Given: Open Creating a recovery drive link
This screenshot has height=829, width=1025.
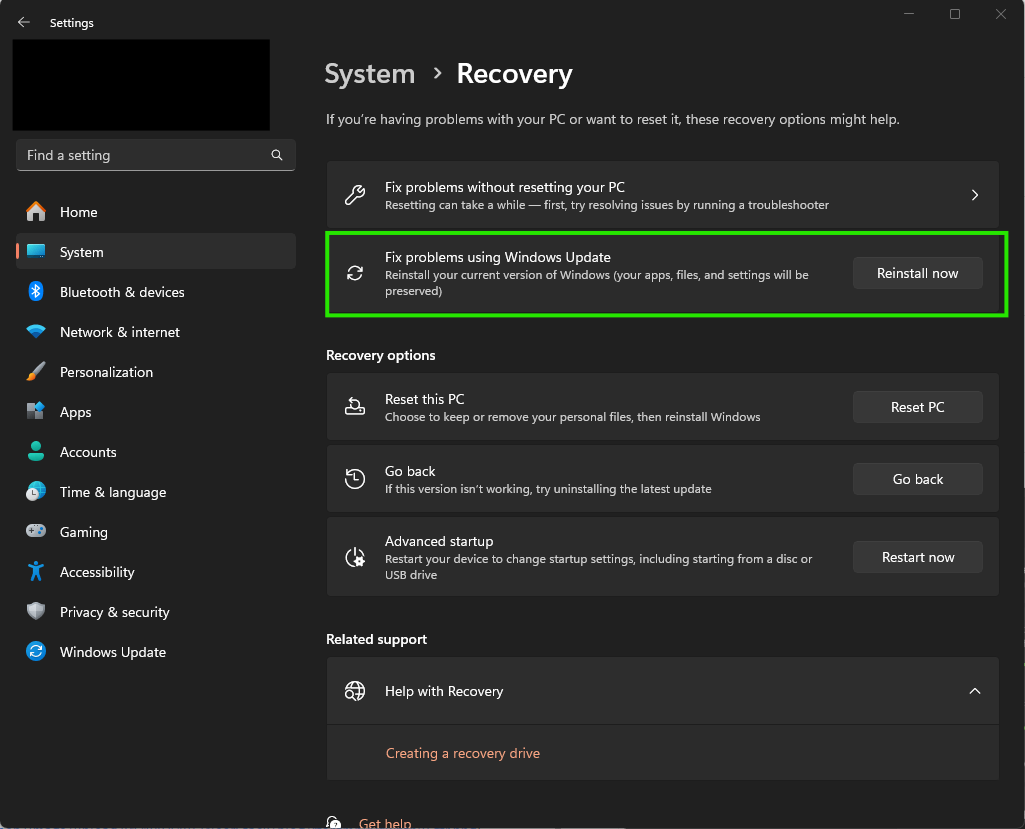Looking at the screenshot, I should [x=463, y=753].
